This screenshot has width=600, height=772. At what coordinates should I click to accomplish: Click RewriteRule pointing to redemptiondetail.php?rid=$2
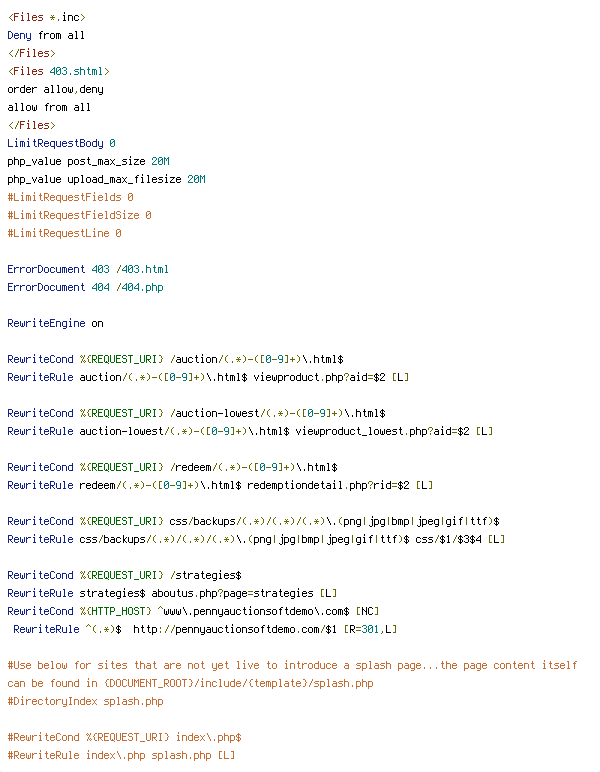point(220,485)
